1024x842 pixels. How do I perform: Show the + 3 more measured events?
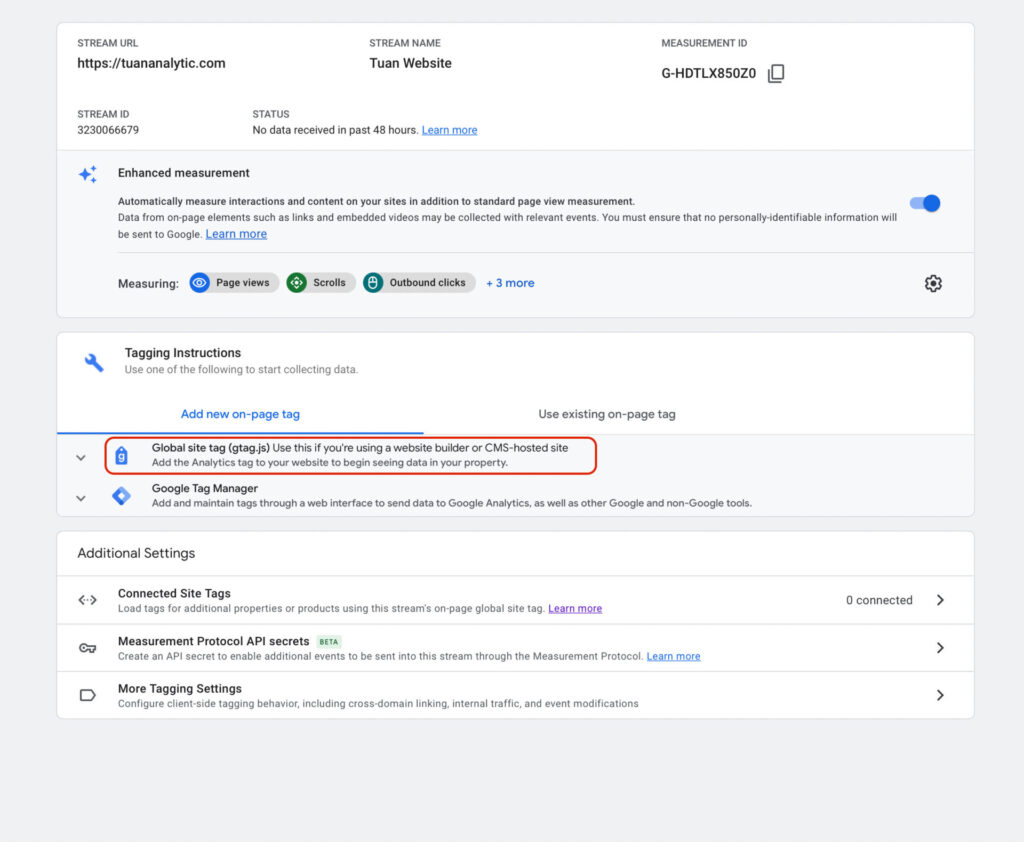[510, 283]
